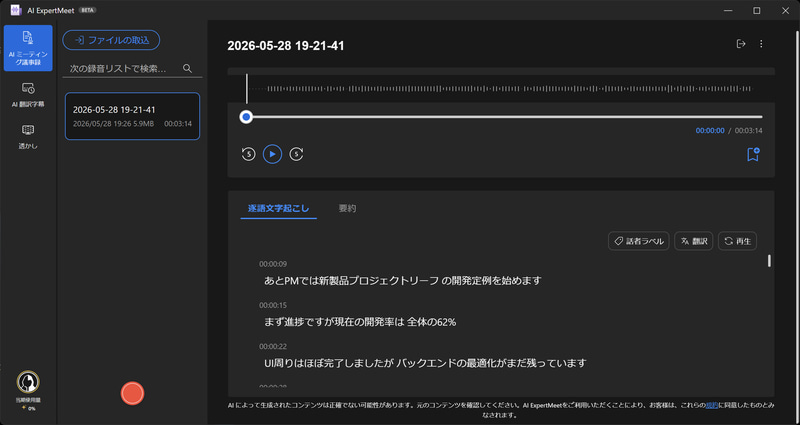Open AI ミーティング議事録 sidebar section
This screenshot has width=800, height=425.
[28, 48]
